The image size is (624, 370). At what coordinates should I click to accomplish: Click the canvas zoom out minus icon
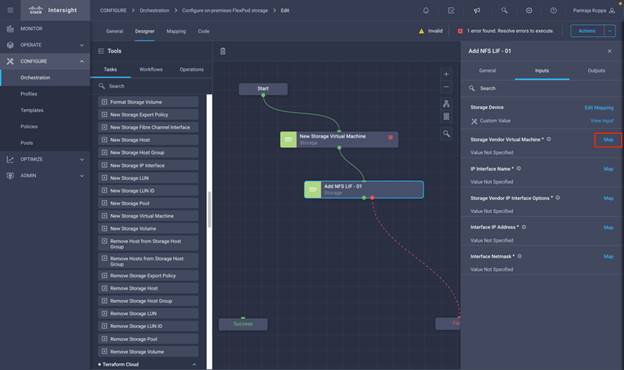446,87
